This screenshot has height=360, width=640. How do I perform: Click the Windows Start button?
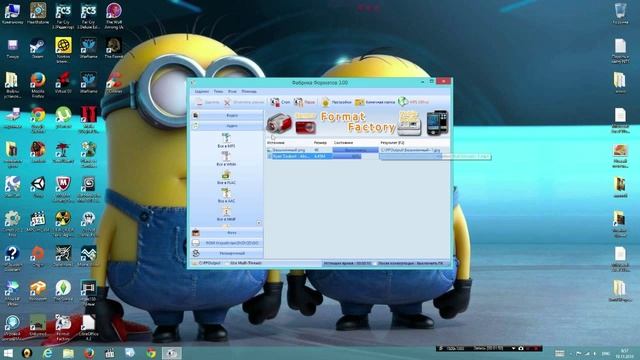[8, 353]
